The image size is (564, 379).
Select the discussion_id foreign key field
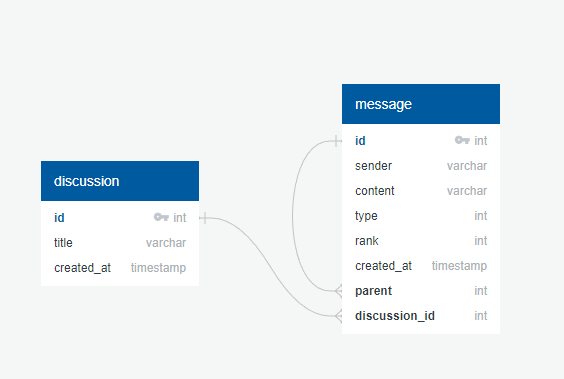click(x=421, y=316)
